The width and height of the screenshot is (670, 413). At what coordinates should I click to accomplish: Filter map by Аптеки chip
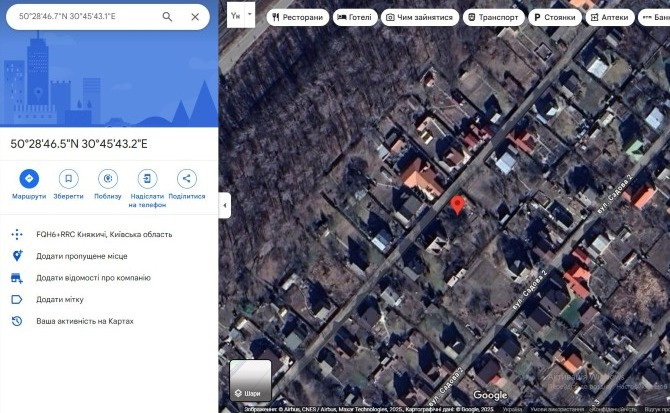pyautogui.click(x=609, y=18)
